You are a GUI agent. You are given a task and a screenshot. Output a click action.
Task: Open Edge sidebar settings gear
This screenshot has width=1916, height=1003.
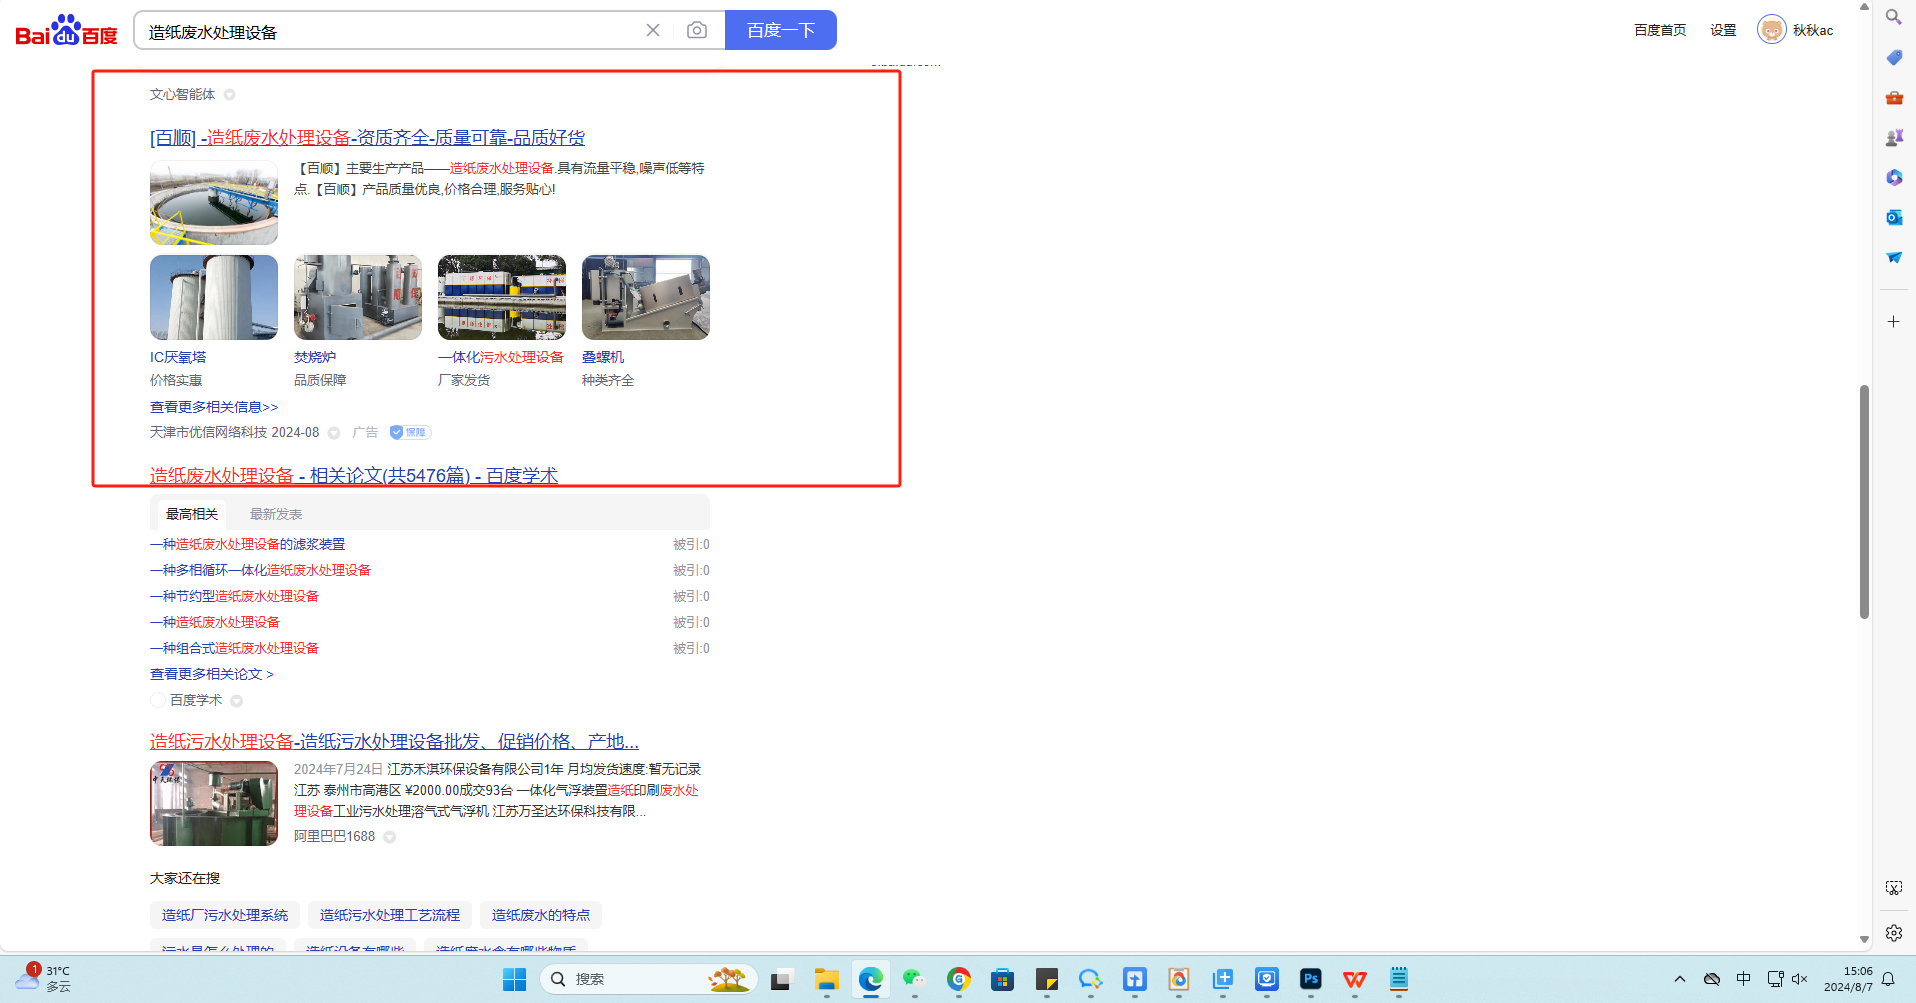[x=1894, y=933]
